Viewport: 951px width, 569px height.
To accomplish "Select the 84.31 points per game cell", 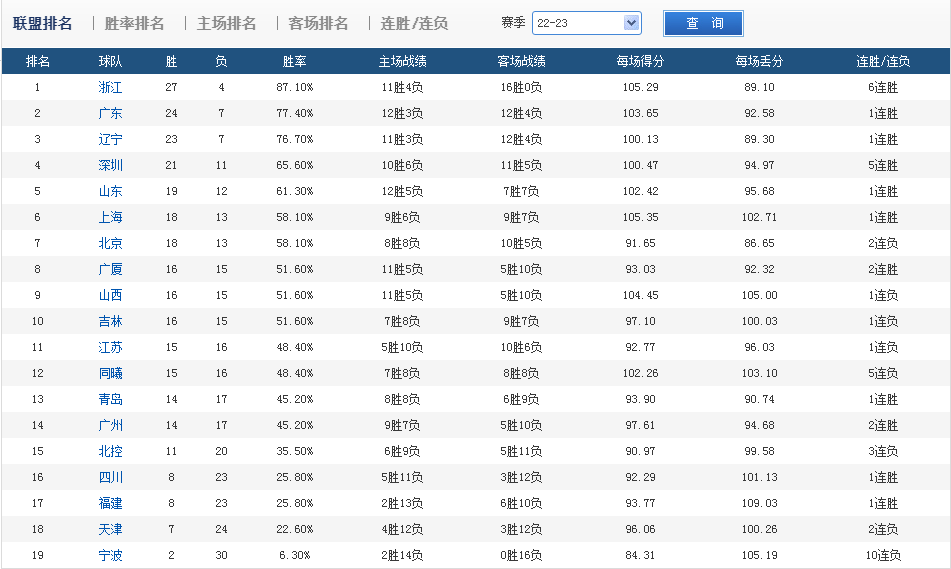I will [640, 555].
